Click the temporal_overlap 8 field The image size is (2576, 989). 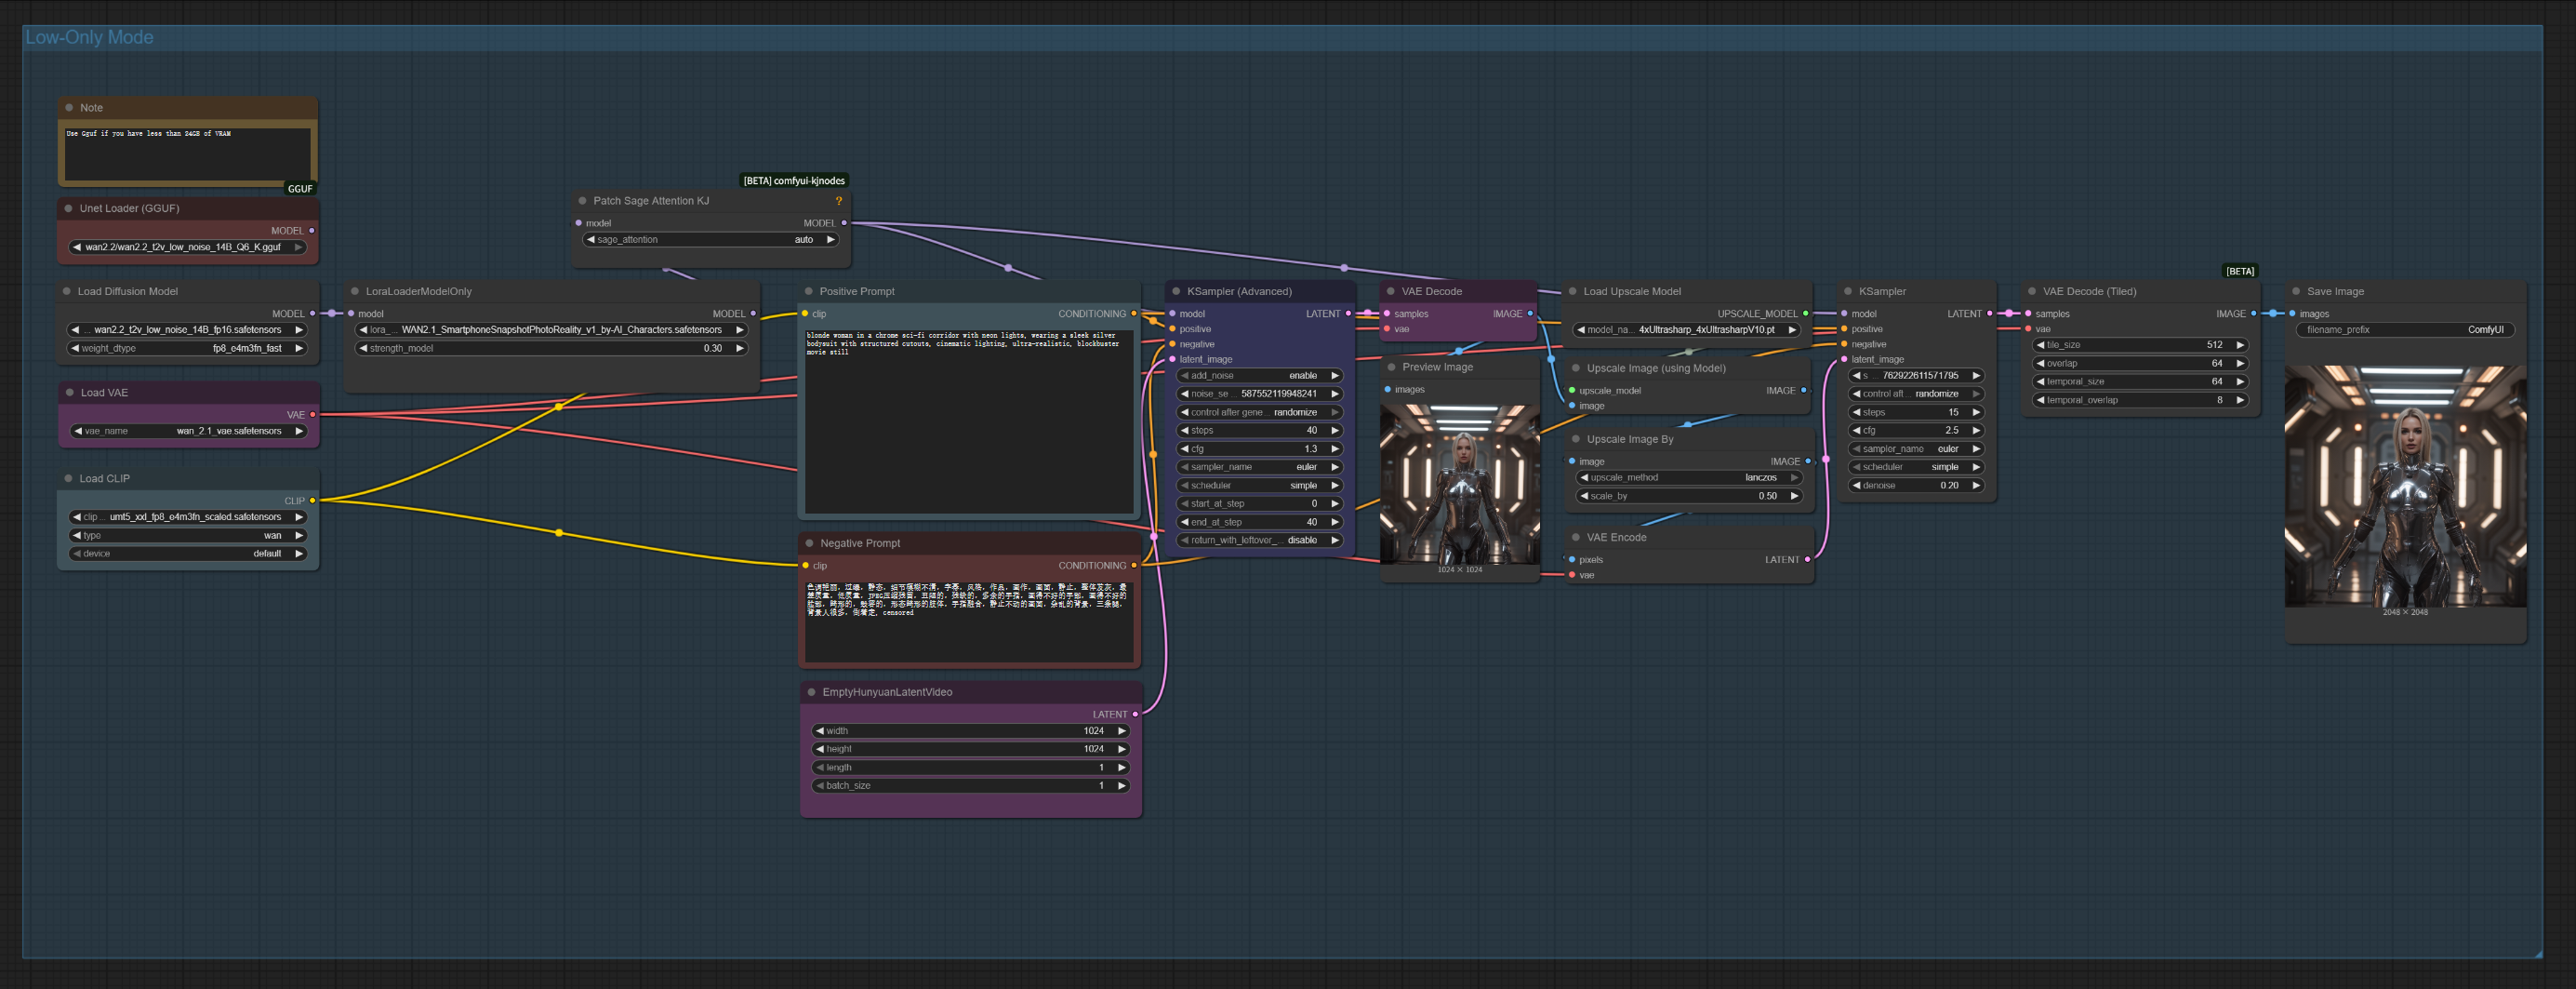point(2141,400)
